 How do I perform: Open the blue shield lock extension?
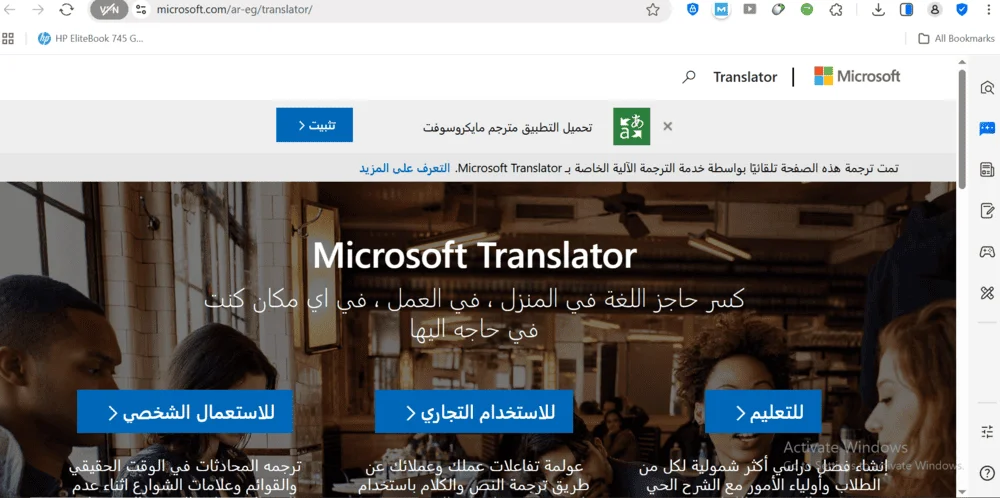click(x=693, y=10)
